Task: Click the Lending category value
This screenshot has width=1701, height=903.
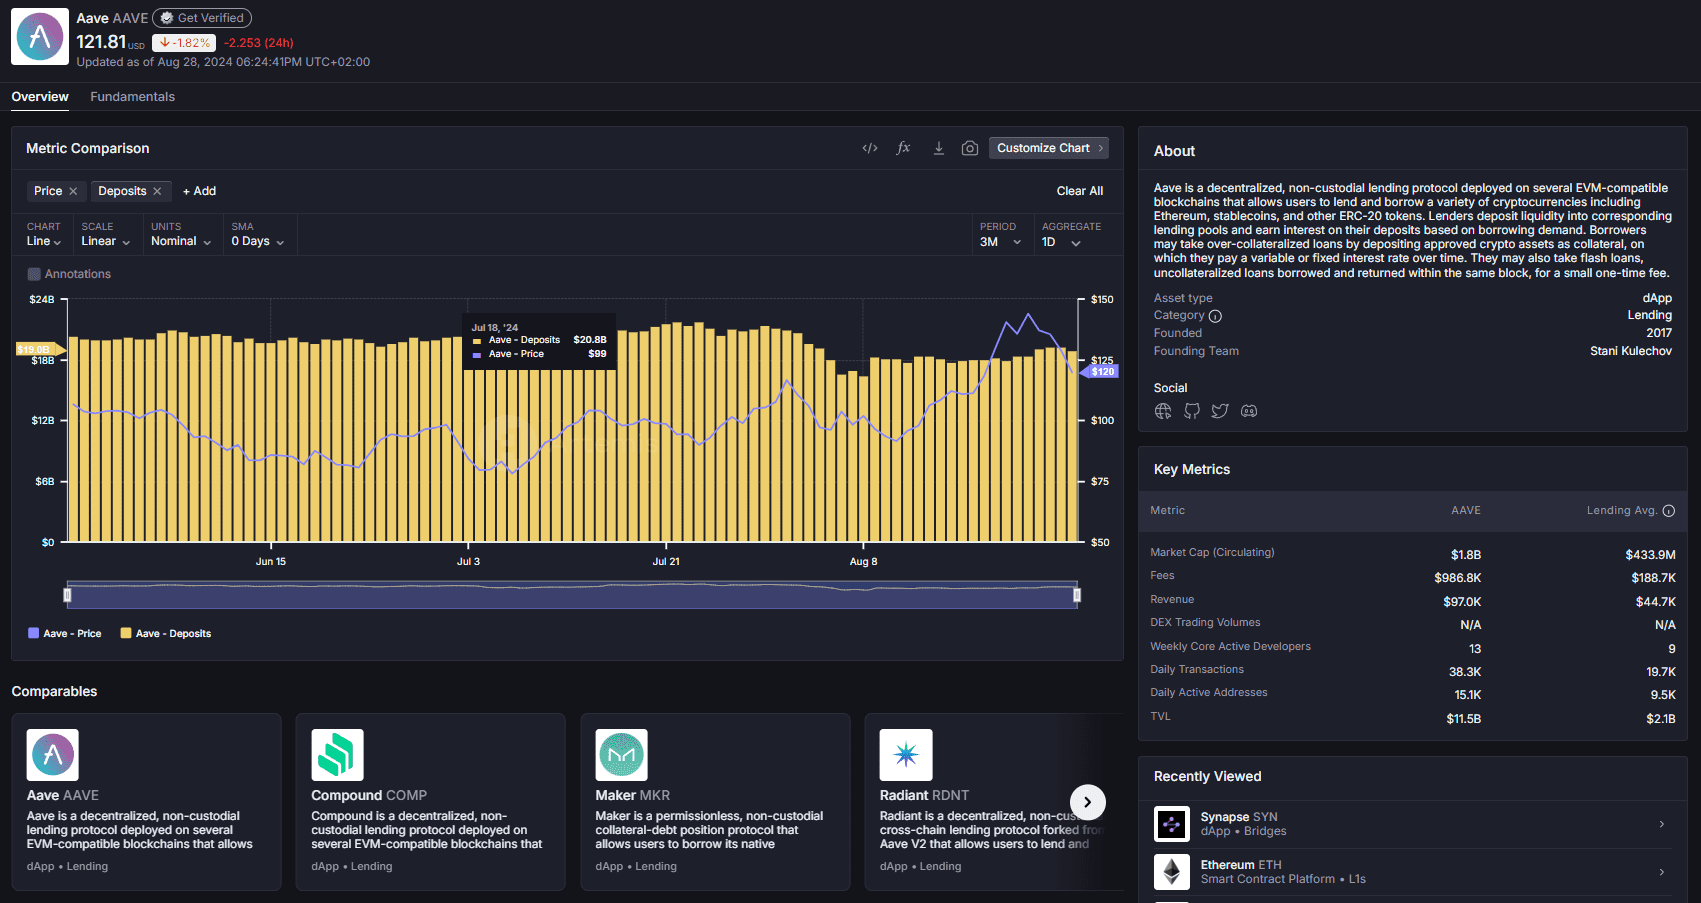Action: (1649, 315)
